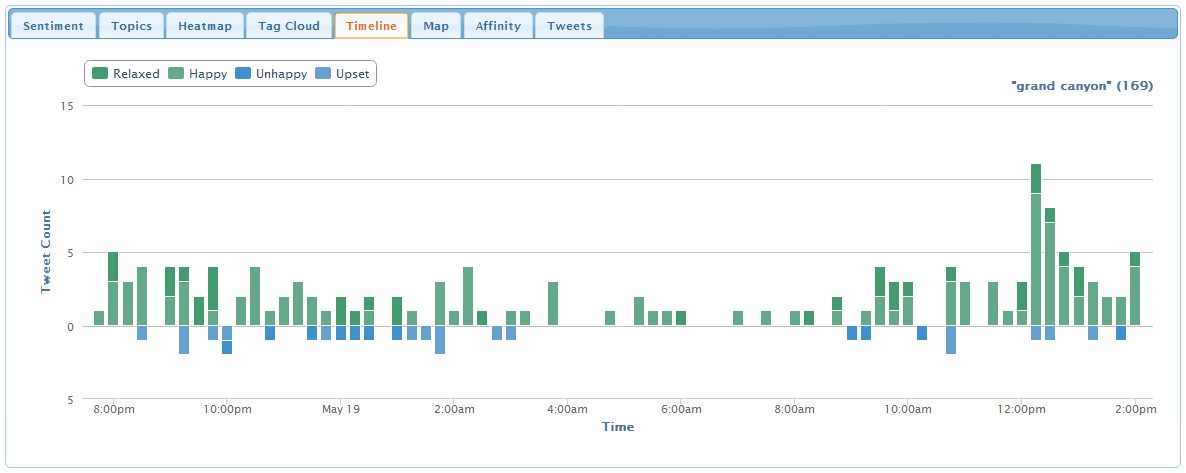Click the Upset legend color swatch

[323, 73]
